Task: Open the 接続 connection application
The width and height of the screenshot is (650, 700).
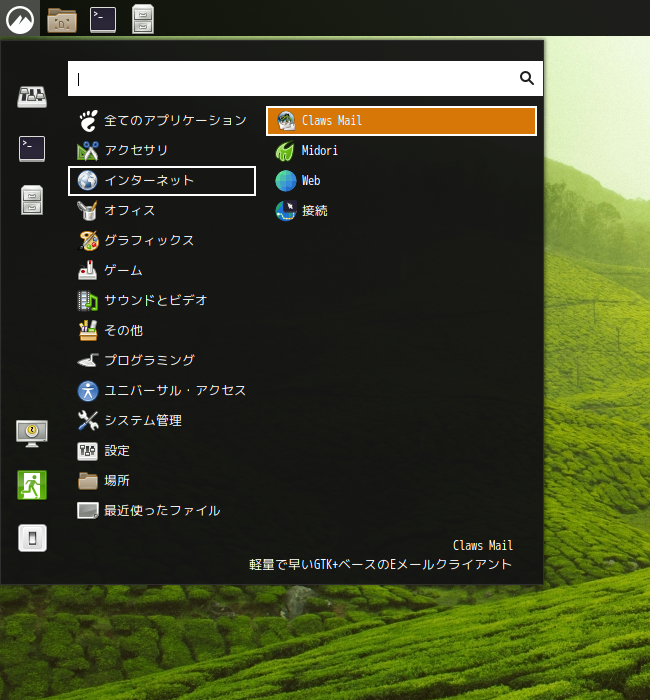Action: (x=401, y=211)
